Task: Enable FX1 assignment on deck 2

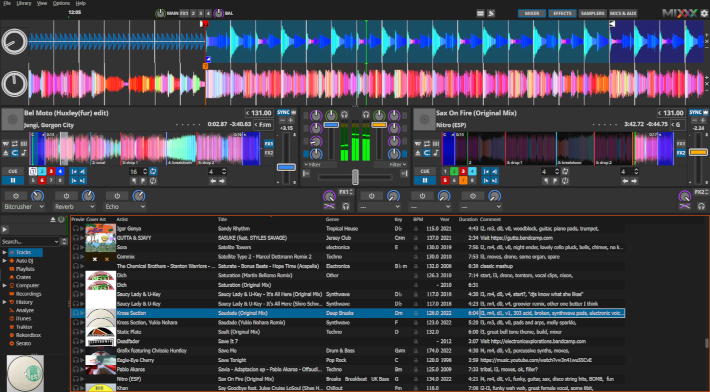Action: [681, 143]
